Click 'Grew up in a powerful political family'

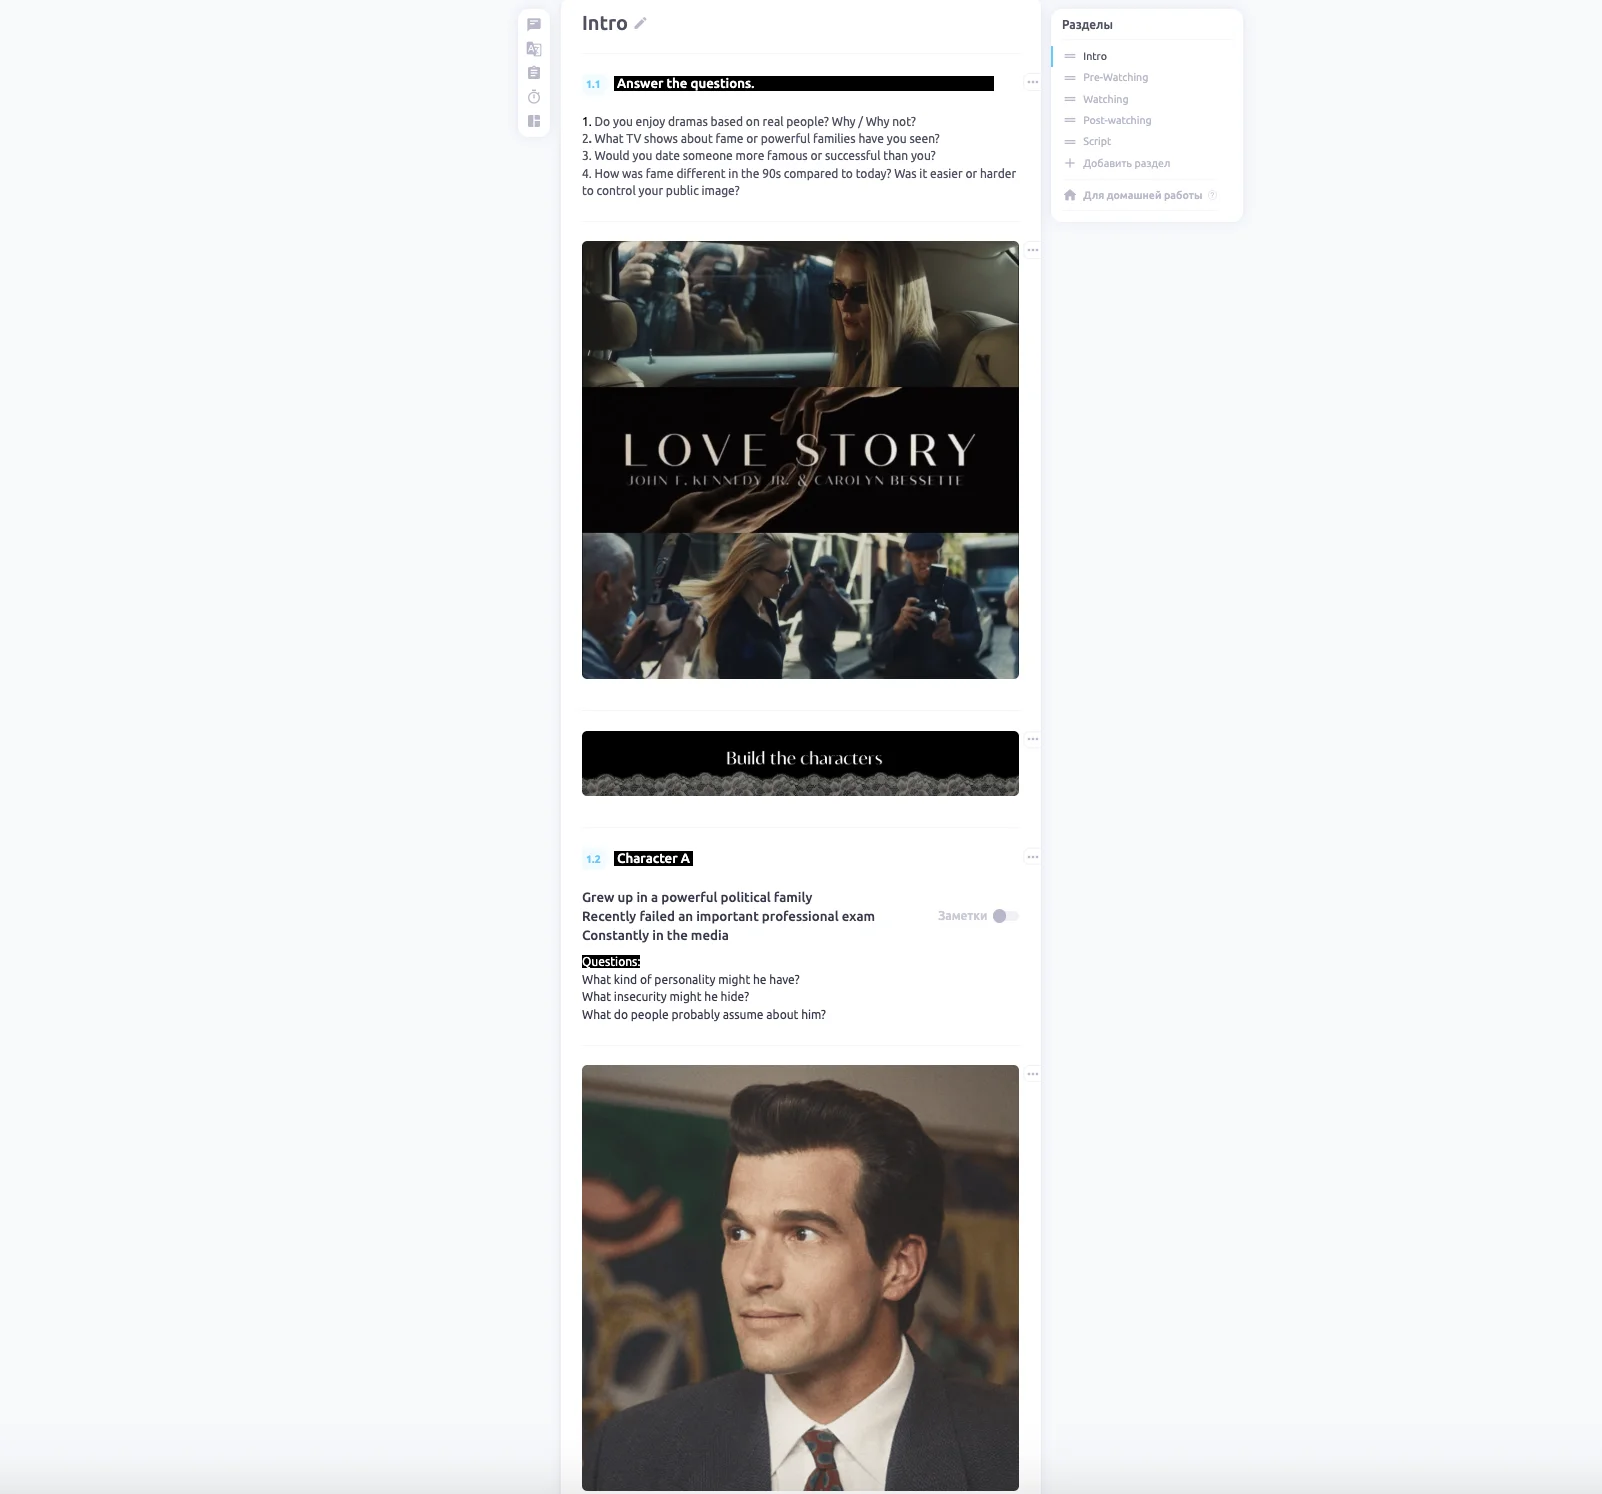(x=697, y=897)
